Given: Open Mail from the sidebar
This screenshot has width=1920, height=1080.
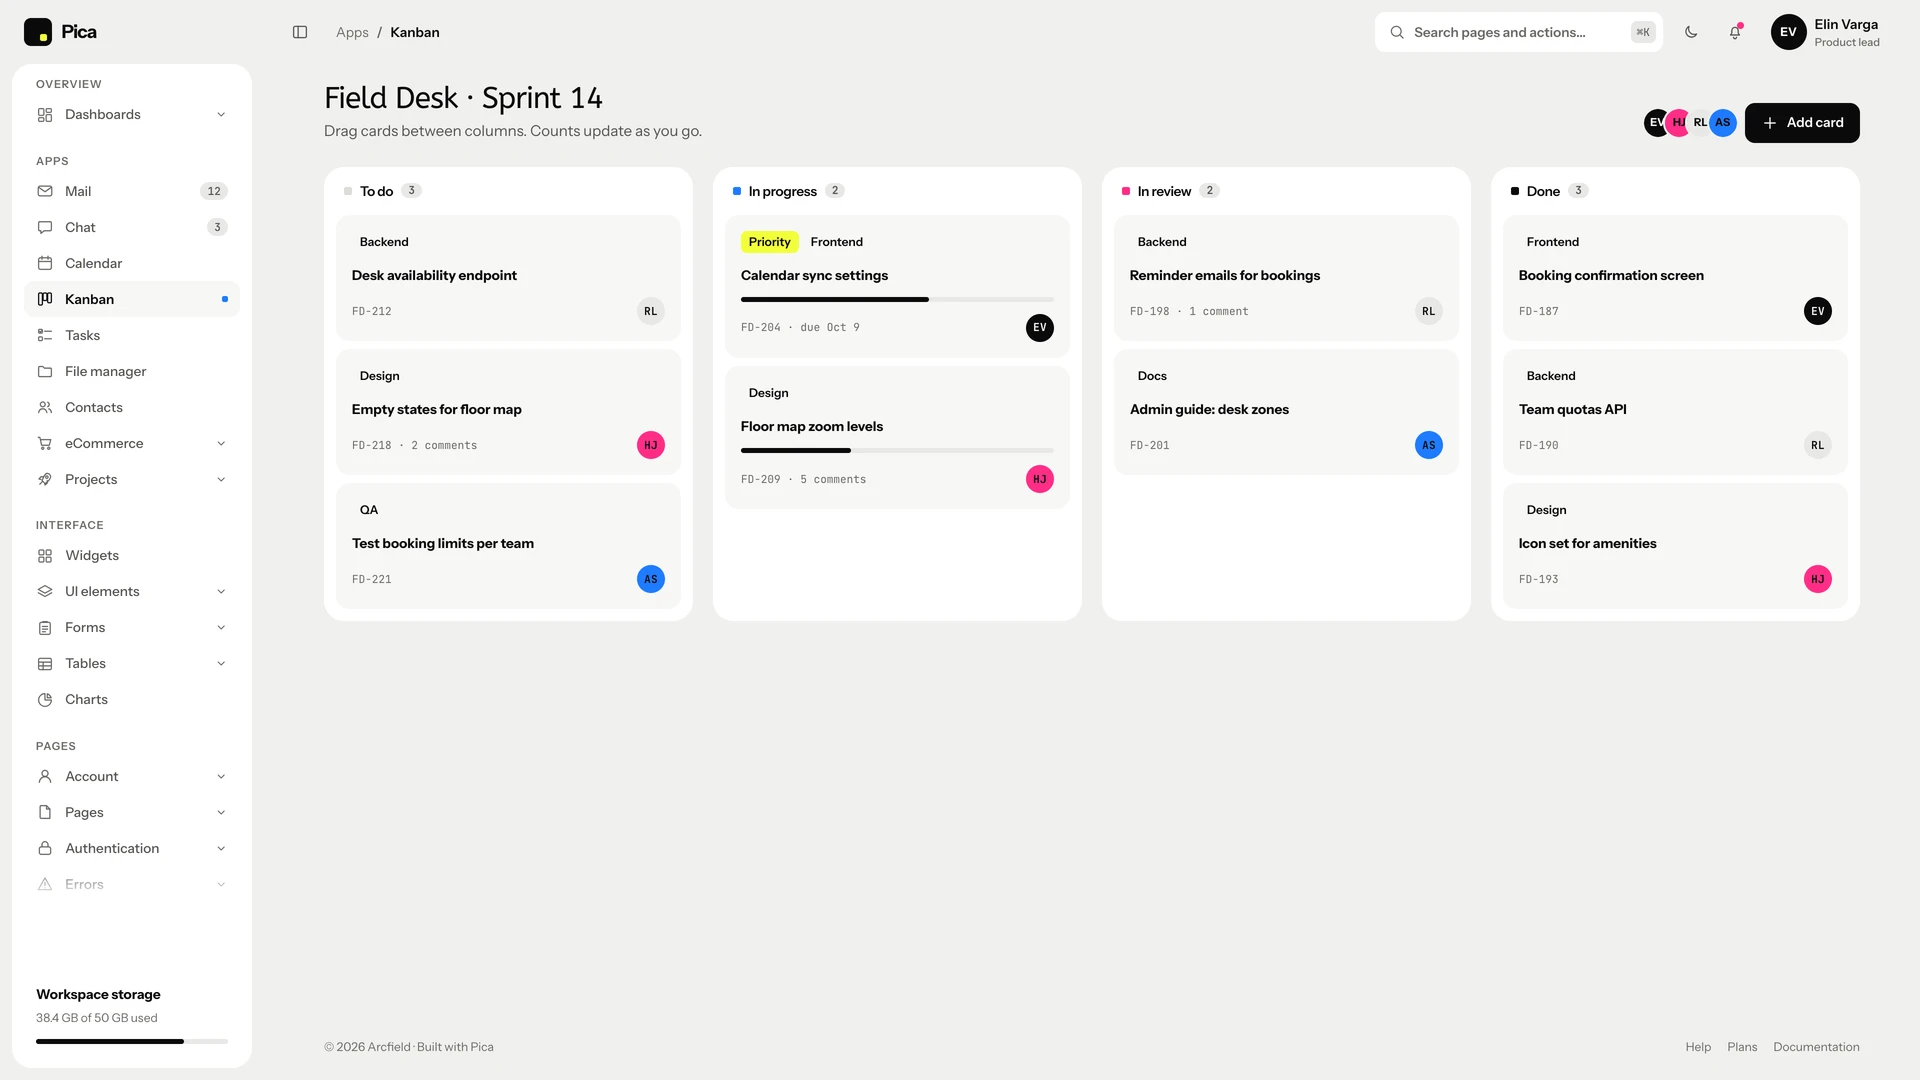Looking at the screenshot, I should pyautogui.click(x=132, y=191).
